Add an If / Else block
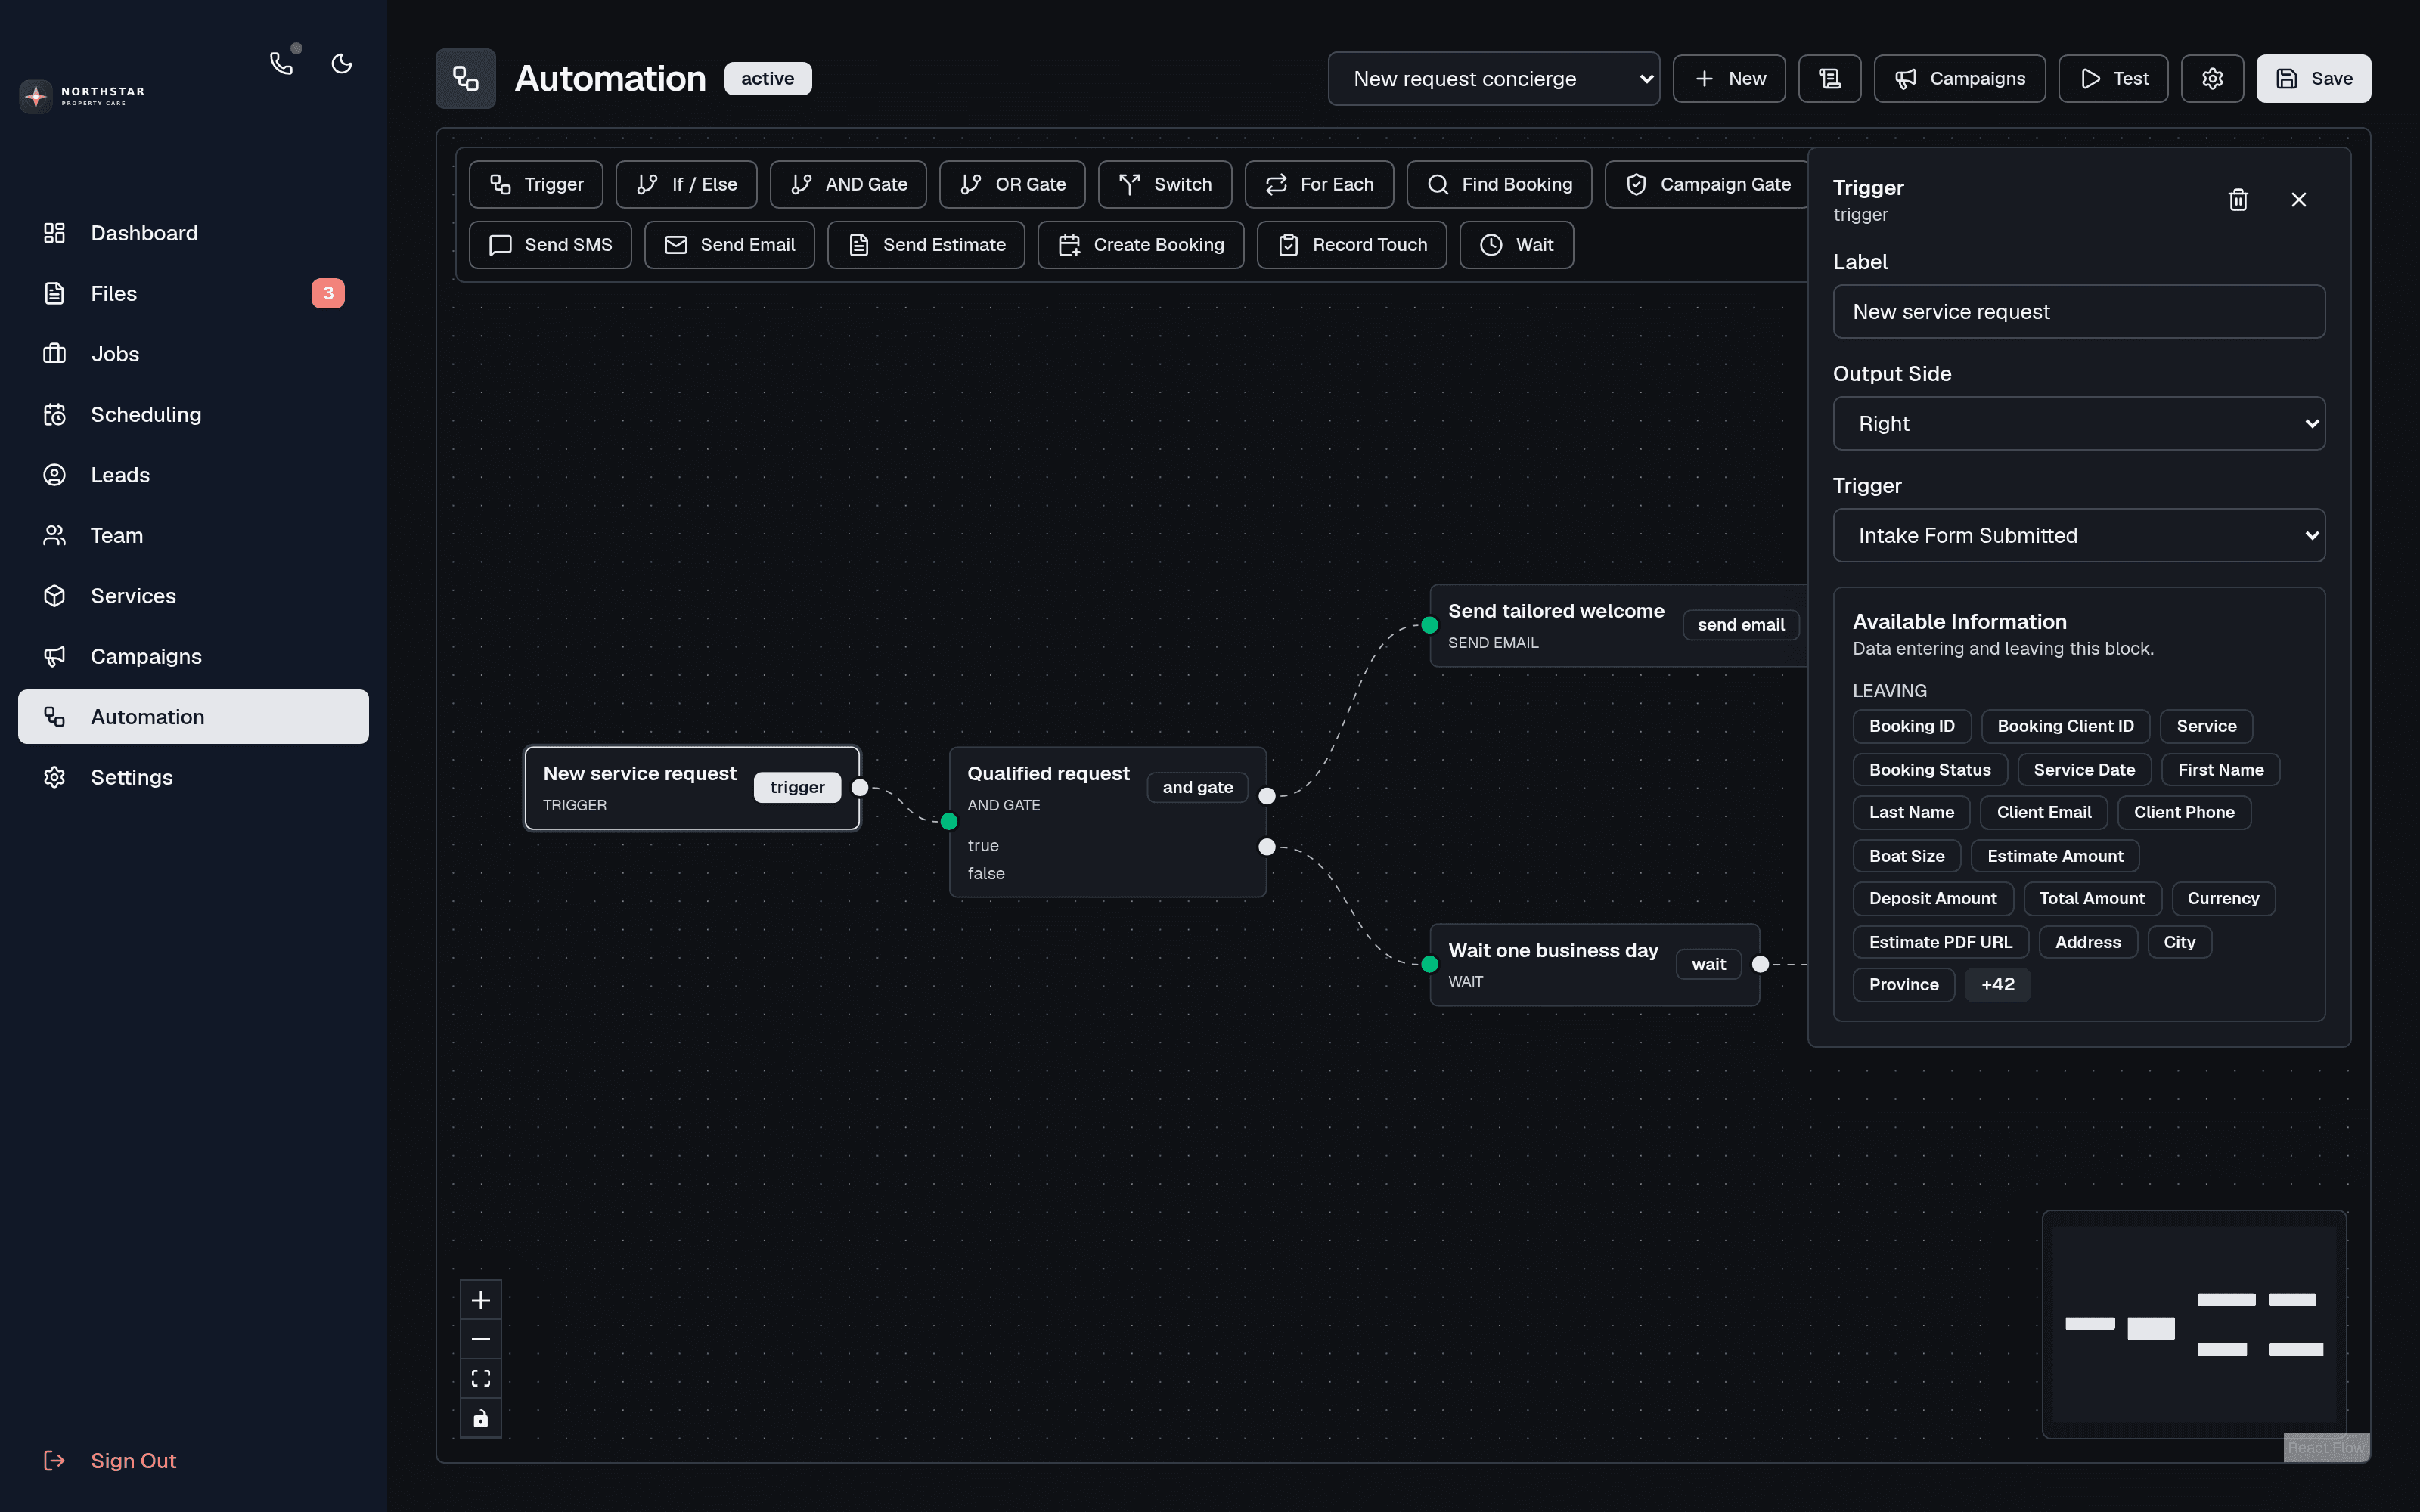 [x=686, y=184]
